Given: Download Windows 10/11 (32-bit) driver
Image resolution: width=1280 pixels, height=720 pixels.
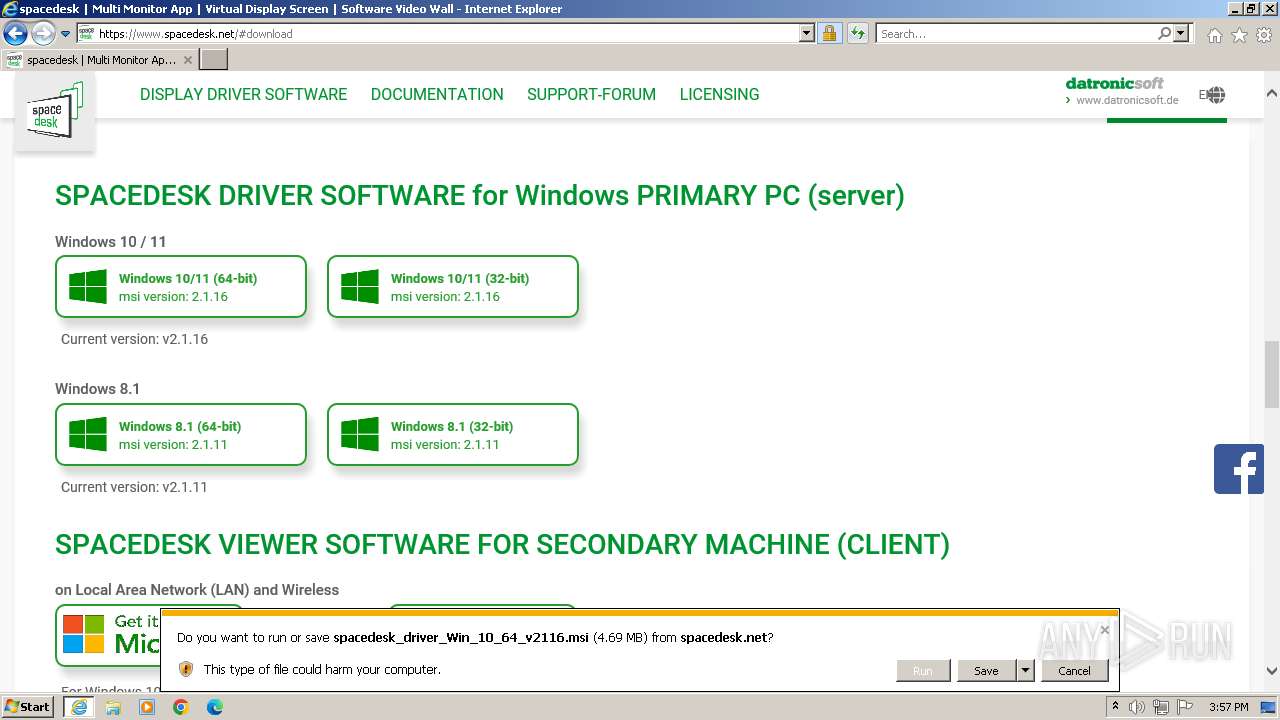Looking at the screenshot, I should (x=453, y=287).
